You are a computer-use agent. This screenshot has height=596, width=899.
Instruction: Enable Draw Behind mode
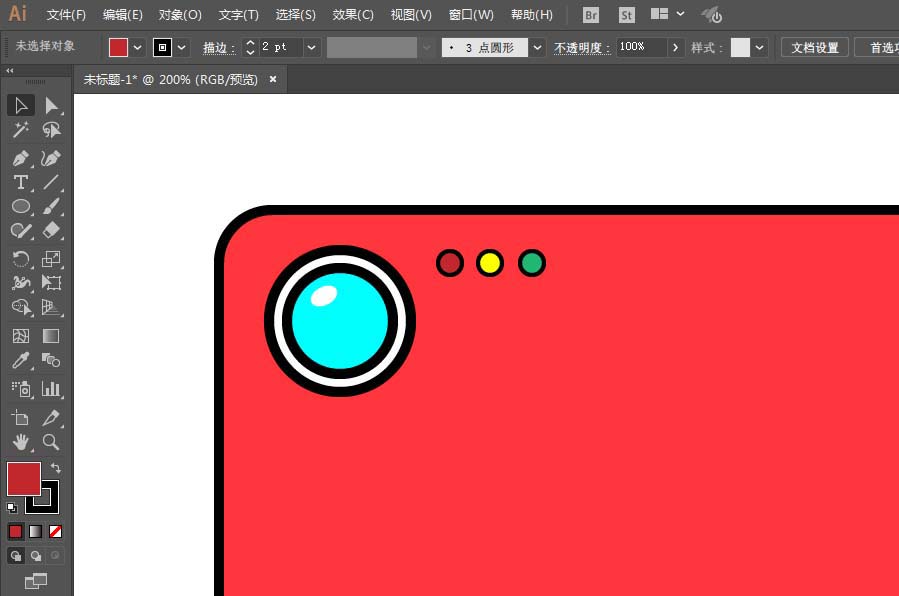36,556
